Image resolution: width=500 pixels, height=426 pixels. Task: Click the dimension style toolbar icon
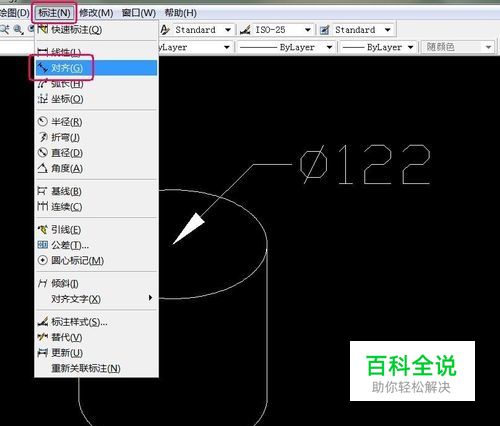click(245, 30)
